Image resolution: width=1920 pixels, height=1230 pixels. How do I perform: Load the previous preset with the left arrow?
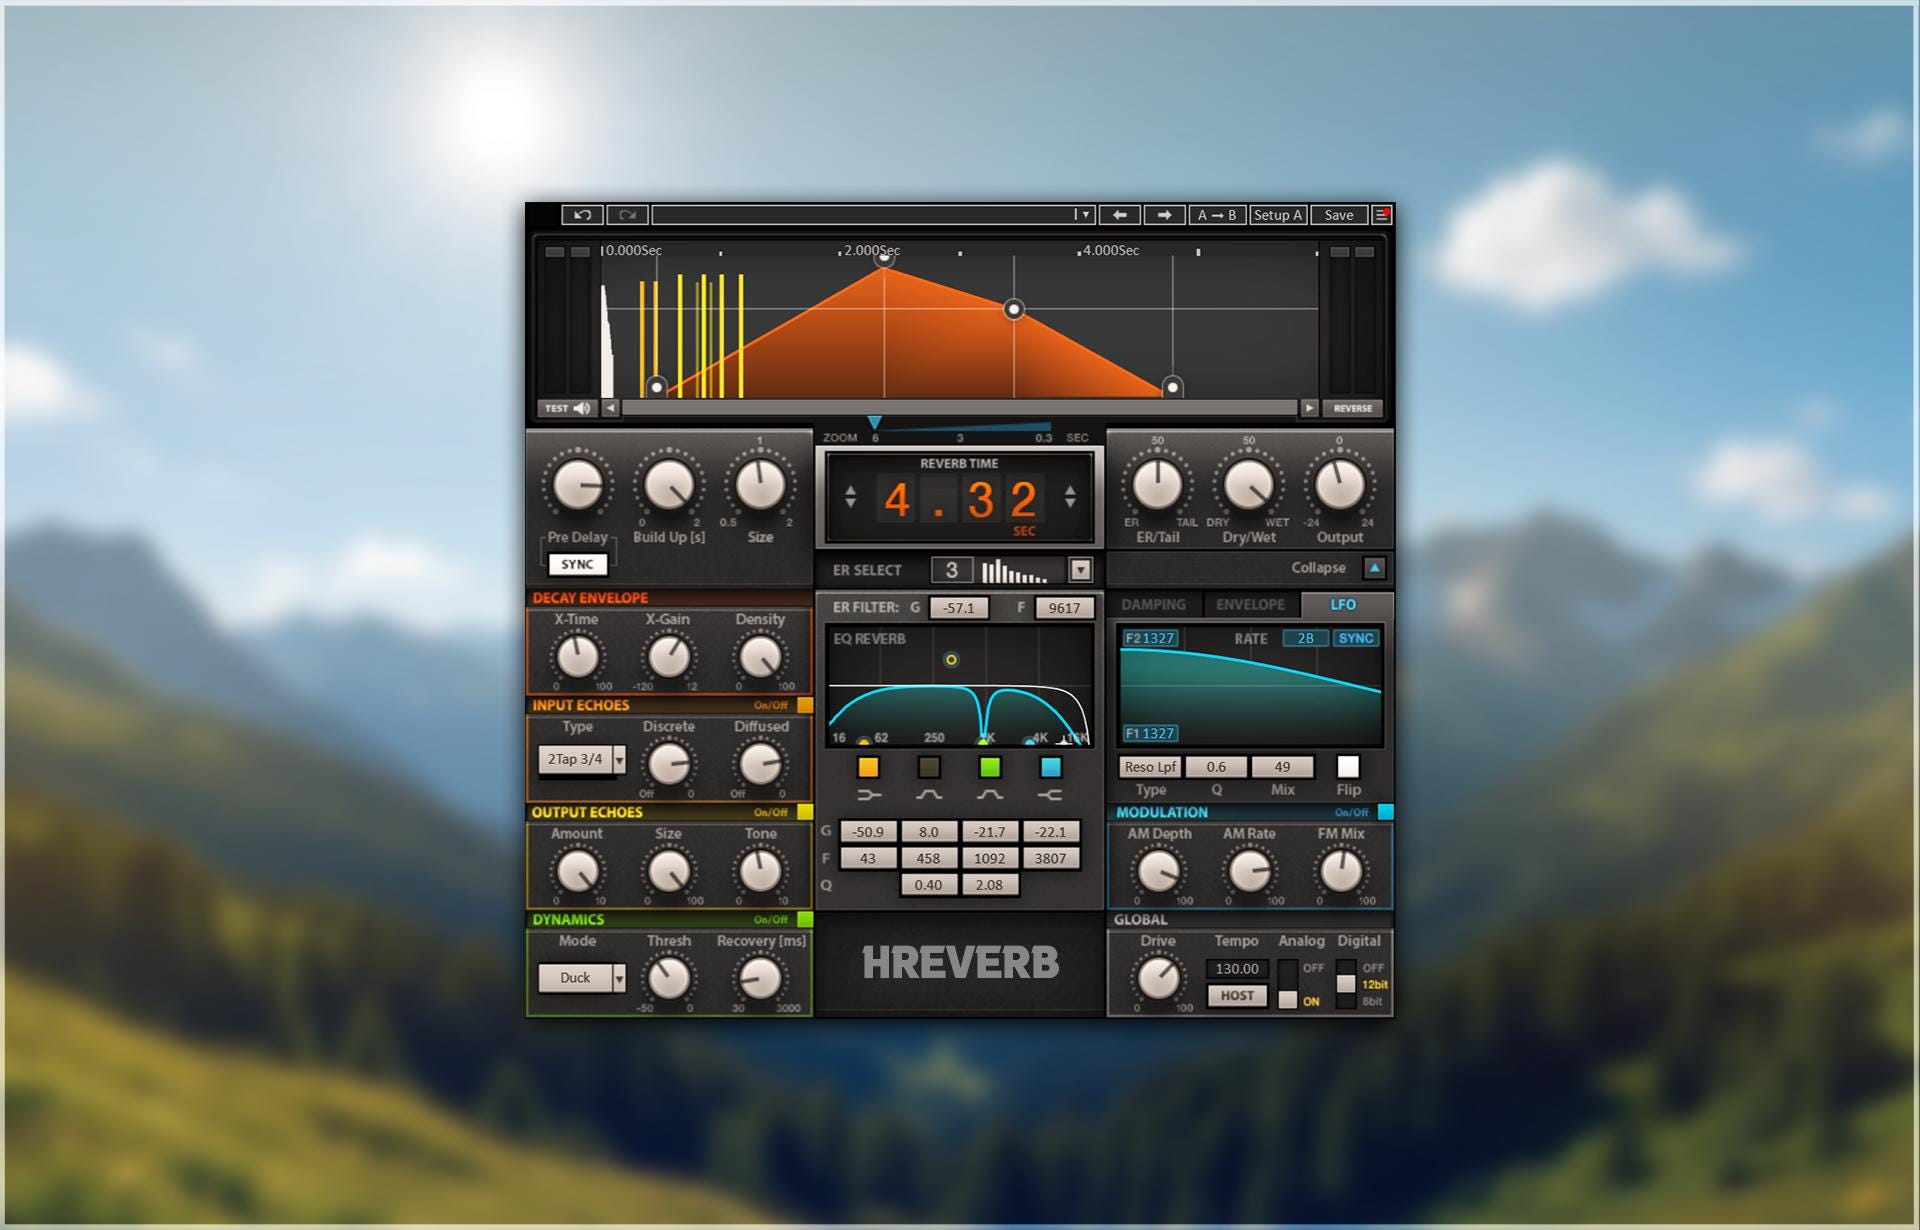[1120, 215]
